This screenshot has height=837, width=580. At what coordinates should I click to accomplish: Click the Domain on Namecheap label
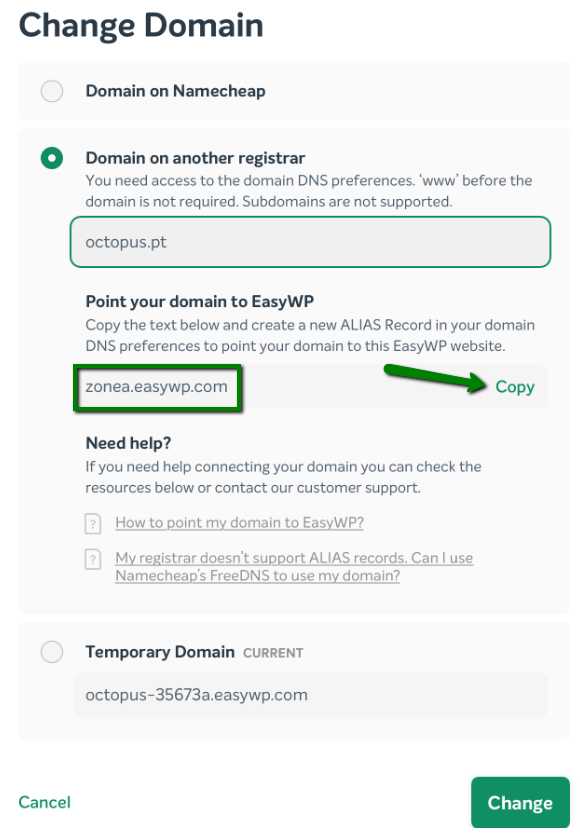click(176, 91)
